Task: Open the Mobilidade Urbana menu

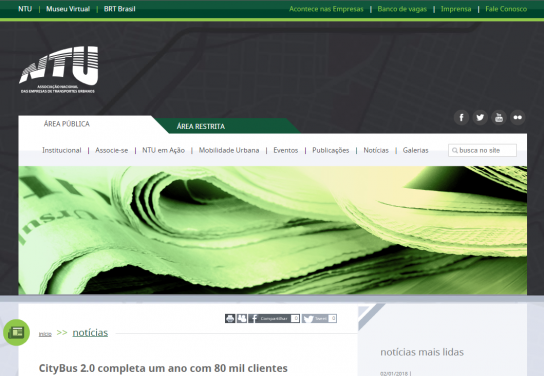Action: point(229,150)
